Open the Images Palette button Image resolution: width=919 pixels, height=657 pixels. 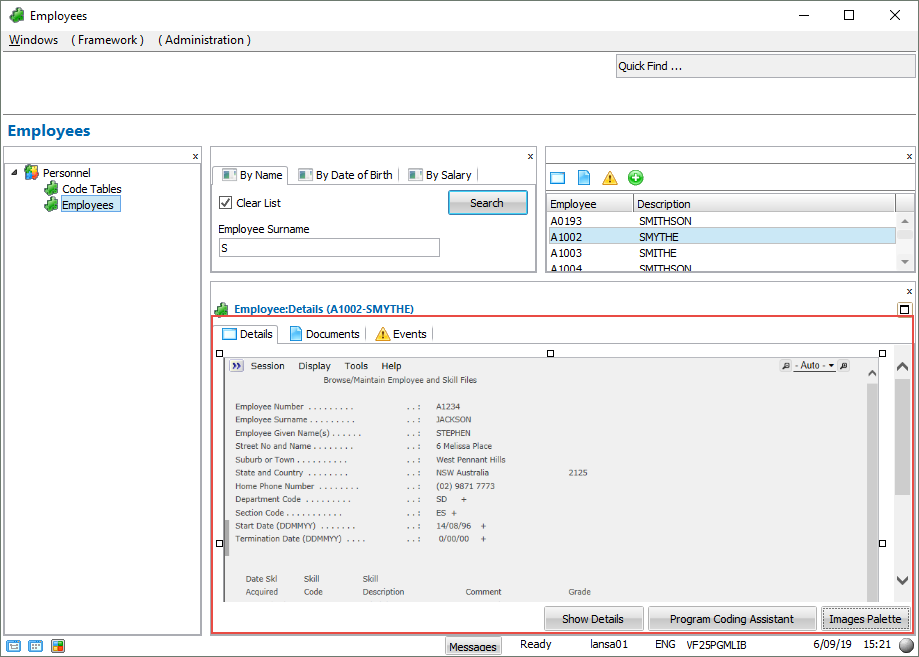pos(865,619)
